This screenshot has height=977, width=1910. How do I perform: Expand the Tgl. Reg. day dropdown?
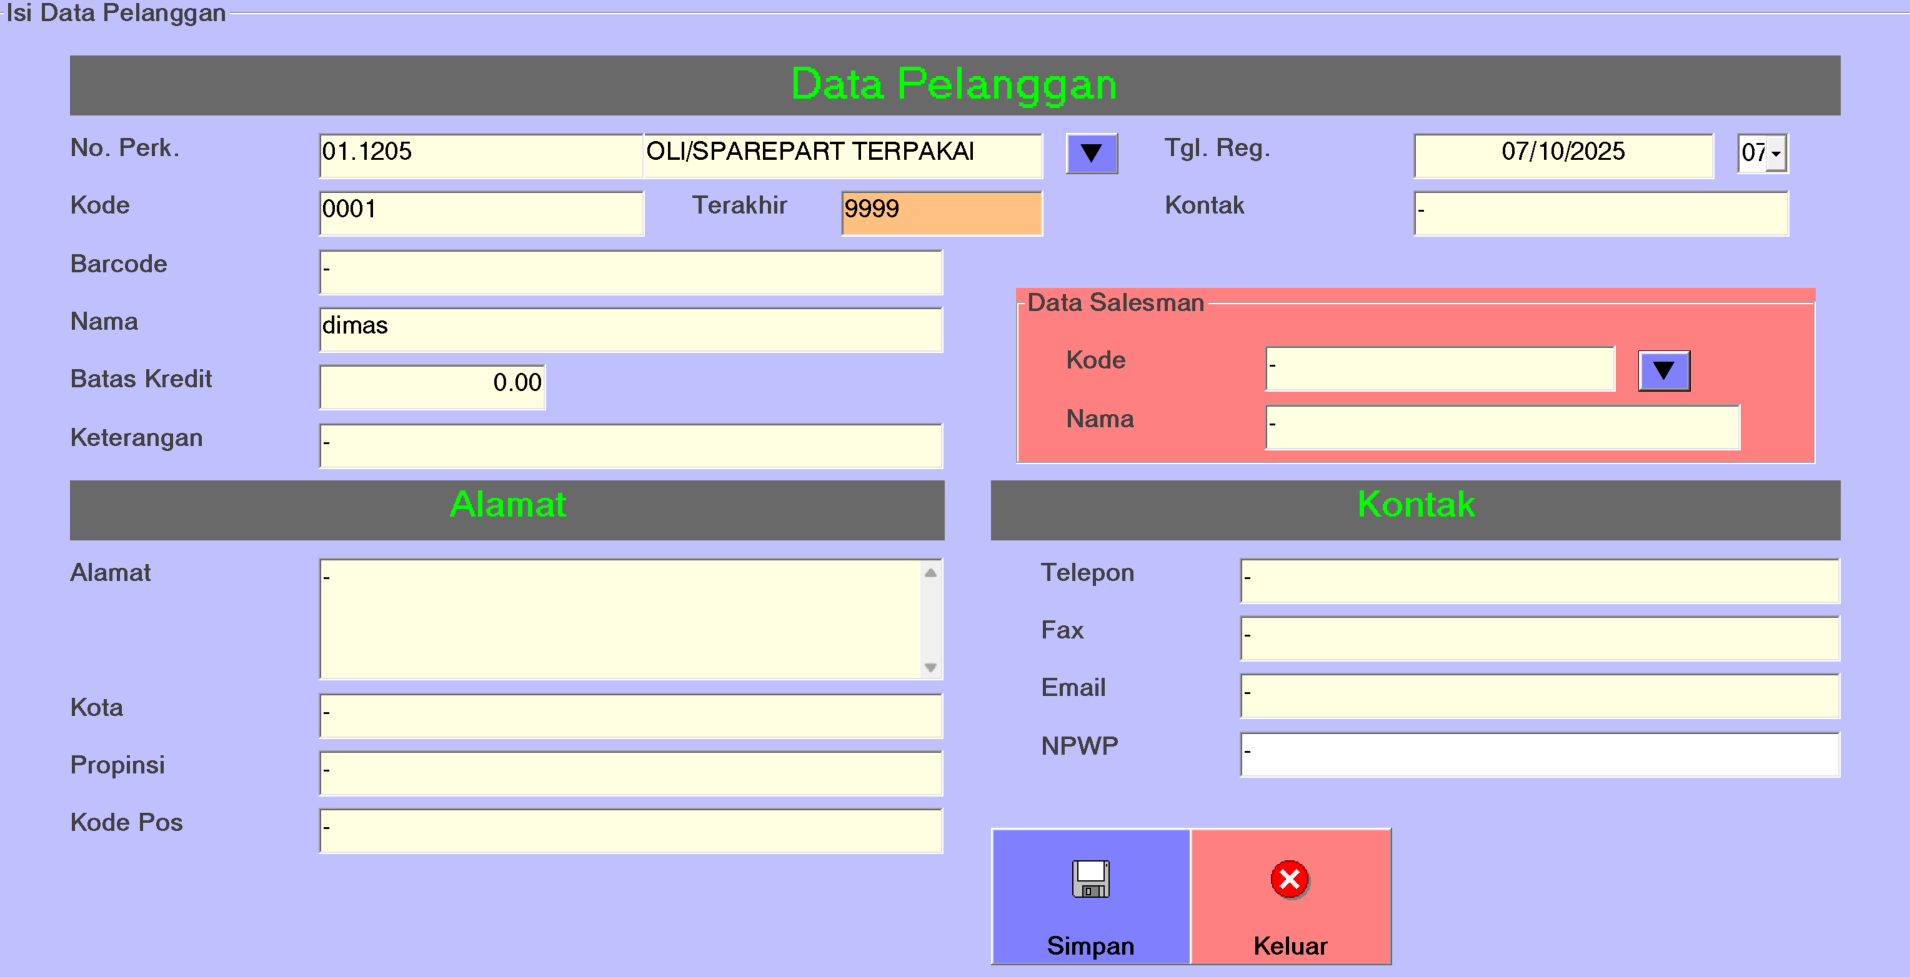1775,154
